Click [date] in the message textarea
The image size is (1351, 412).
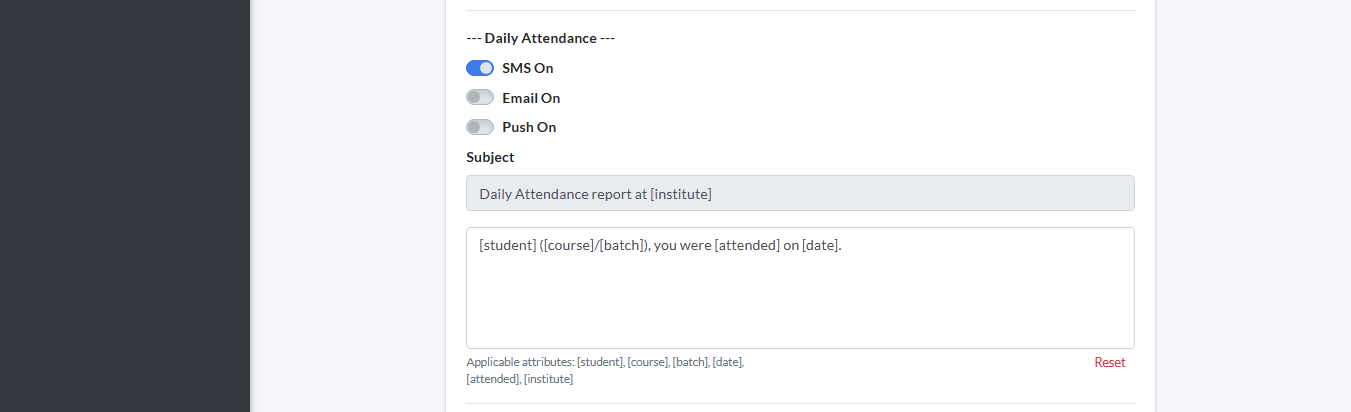820,246
